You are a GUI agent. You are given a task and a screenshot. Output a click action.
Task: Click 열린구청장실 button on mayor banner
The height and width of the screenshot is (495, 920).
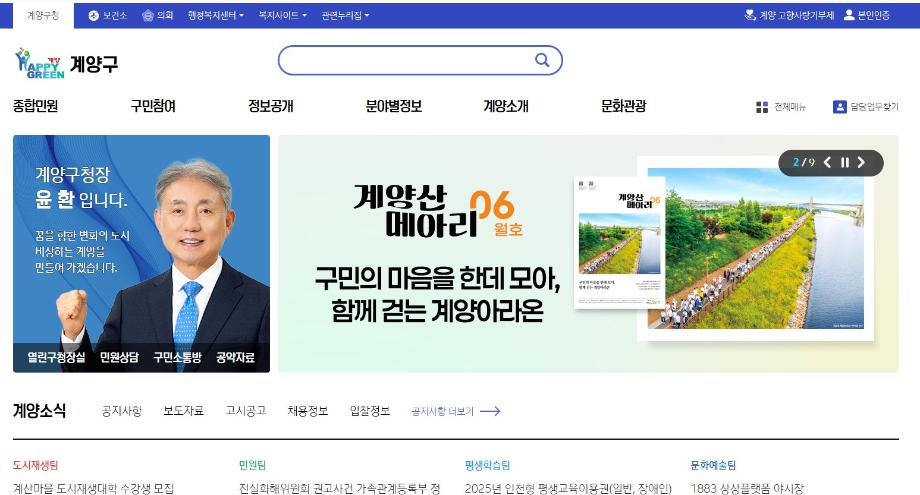[x=56, y=357]
